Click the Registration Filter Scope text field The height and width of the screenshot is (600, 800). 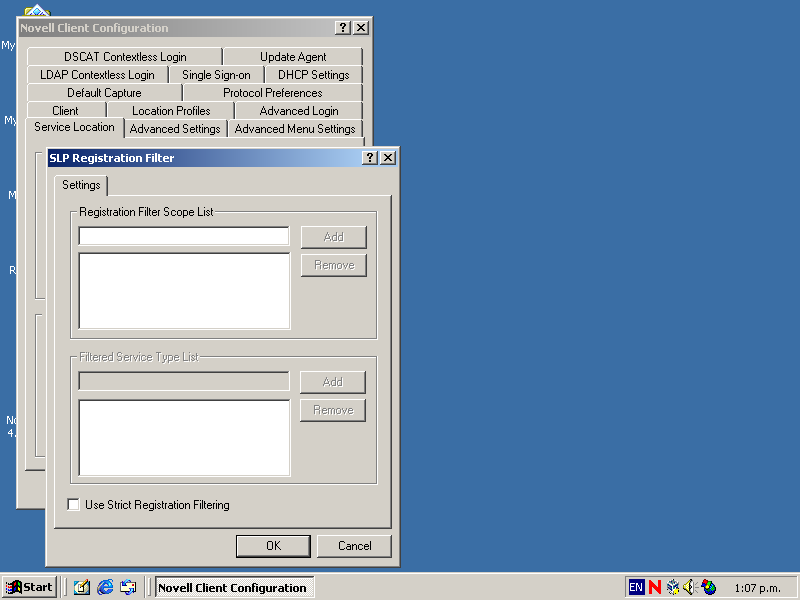pos(184,236)
